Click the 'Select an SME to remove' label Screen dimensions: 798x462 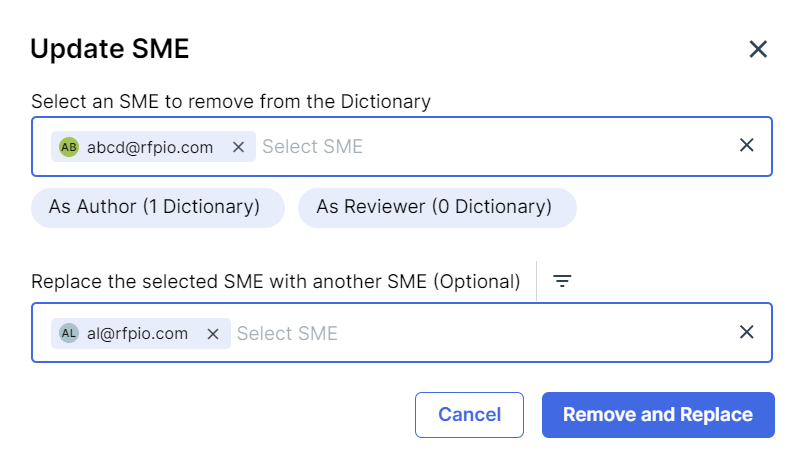coord(231,101)
